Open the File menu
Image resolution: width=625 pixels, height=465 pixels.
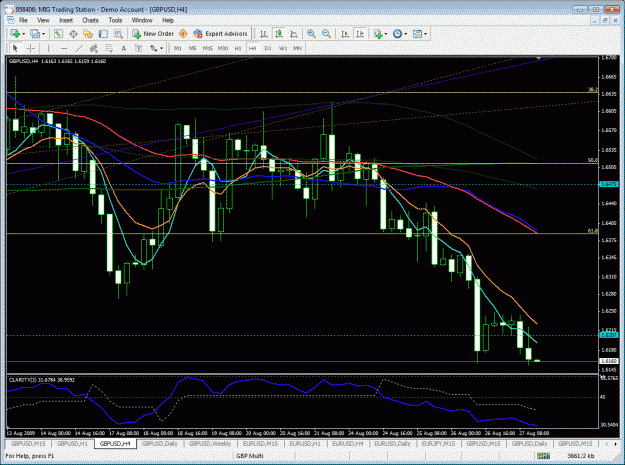pos(23,20)
